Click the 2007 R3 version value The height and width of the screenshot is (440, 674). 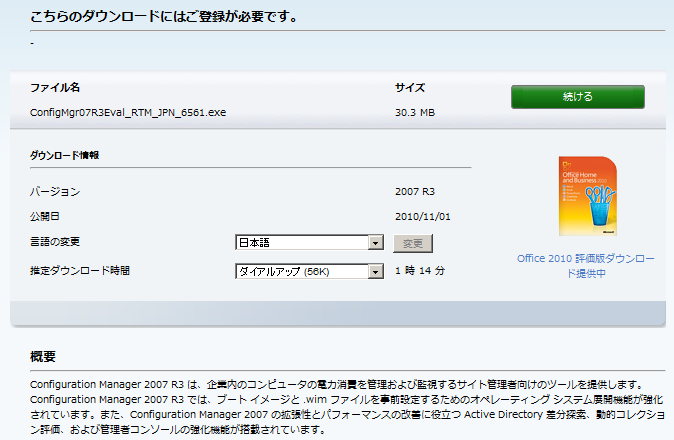pyautogui.click(x=415, y=191)
